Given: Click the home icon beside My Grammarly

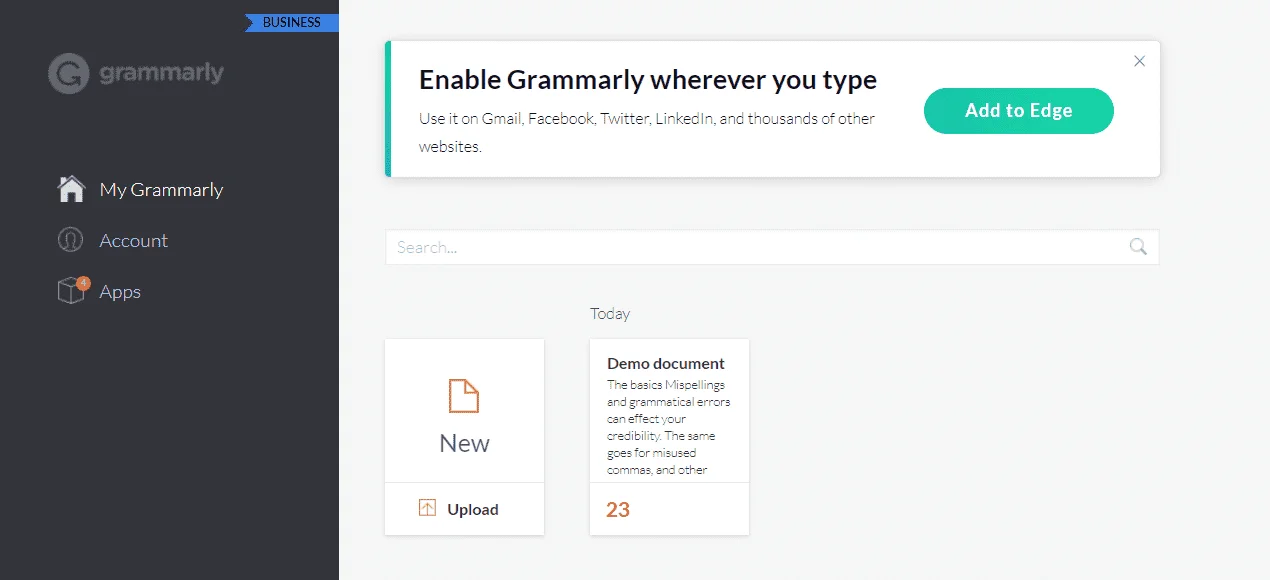Looking at the screenshot, I should [x=71, y=189].
